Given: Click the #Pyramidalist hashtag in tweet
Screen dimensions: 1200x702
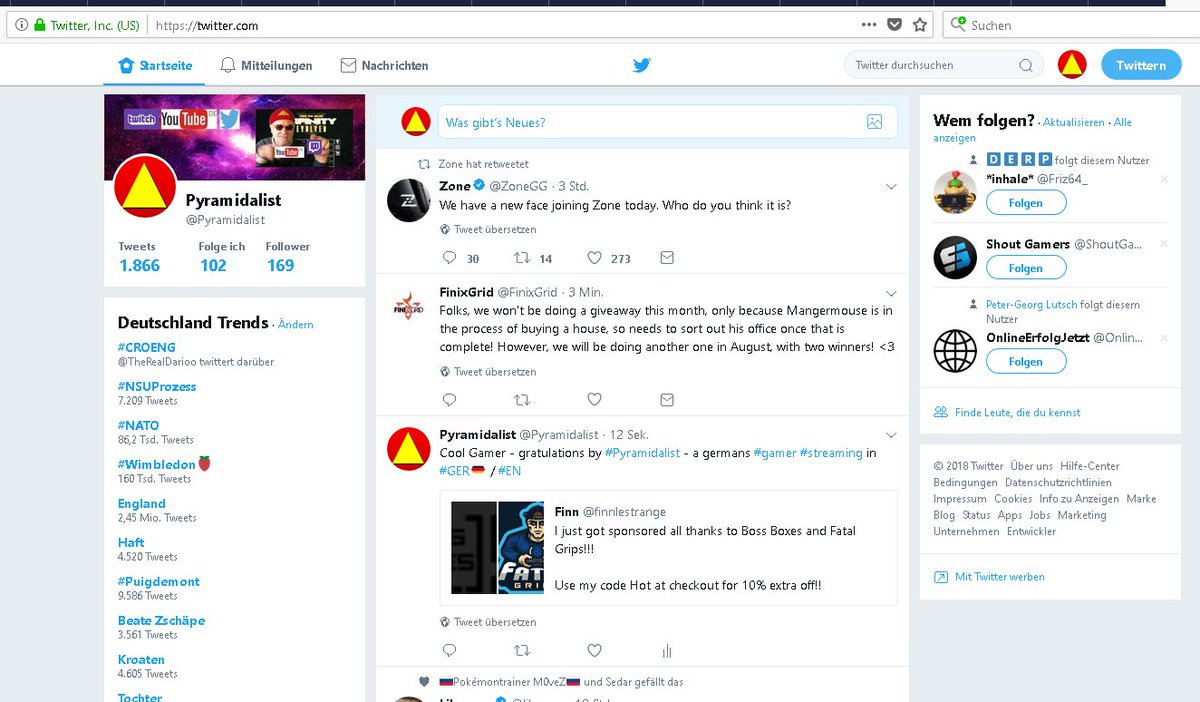Looking at the screenshot, I should click(642, 453).
